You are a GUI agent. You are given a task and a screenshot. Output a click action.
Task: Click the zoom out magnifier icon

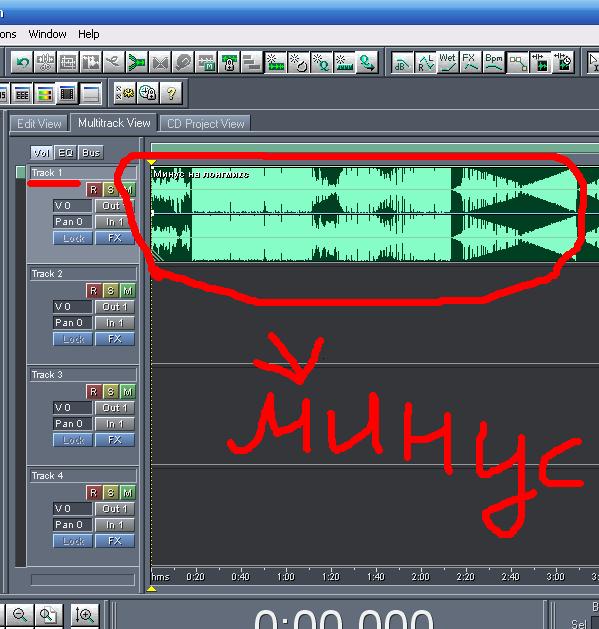(x=20, y=615)
